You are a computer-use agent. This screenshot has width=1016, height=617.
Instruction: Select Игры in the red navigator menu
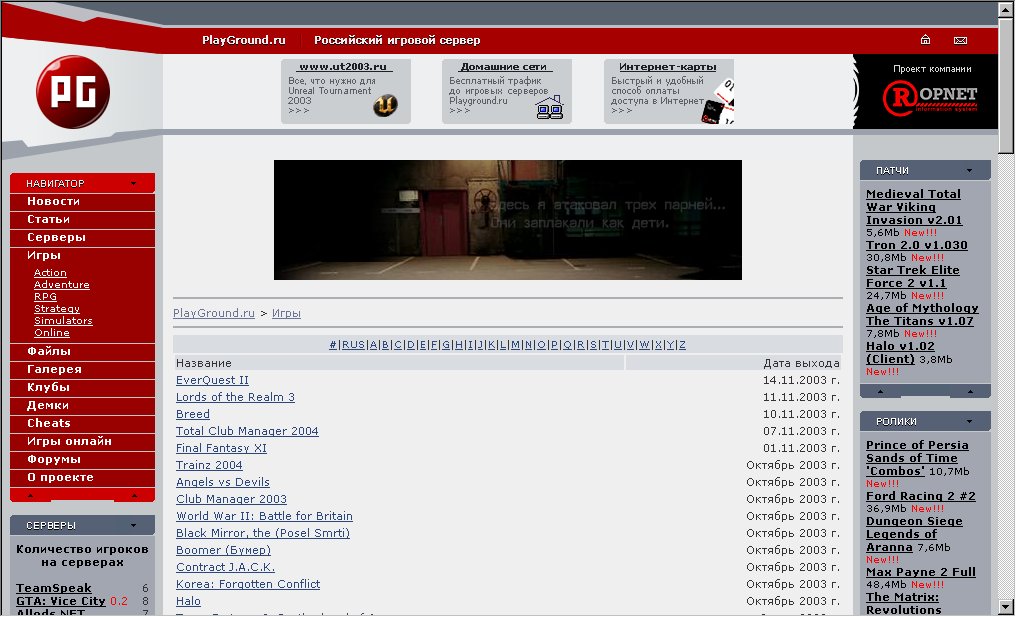tap(44, 255)
